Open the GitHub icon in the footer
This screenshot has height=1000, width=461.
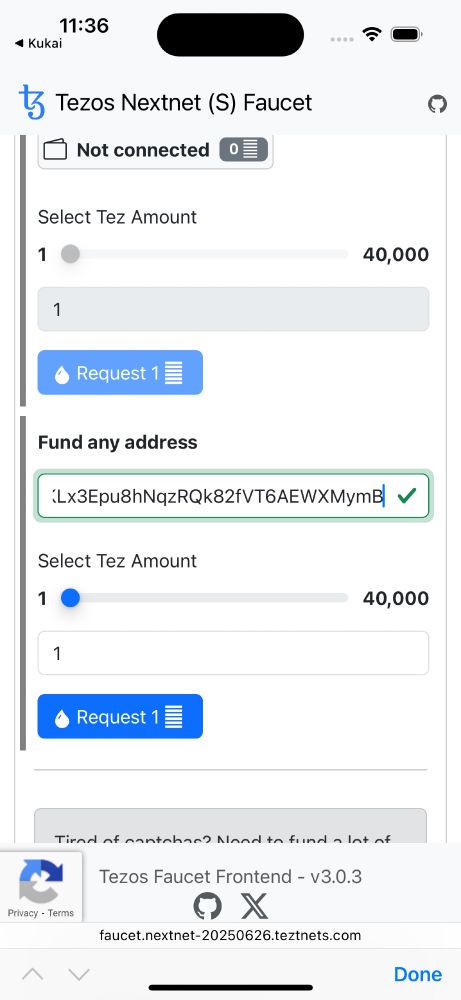coord(208,906)
